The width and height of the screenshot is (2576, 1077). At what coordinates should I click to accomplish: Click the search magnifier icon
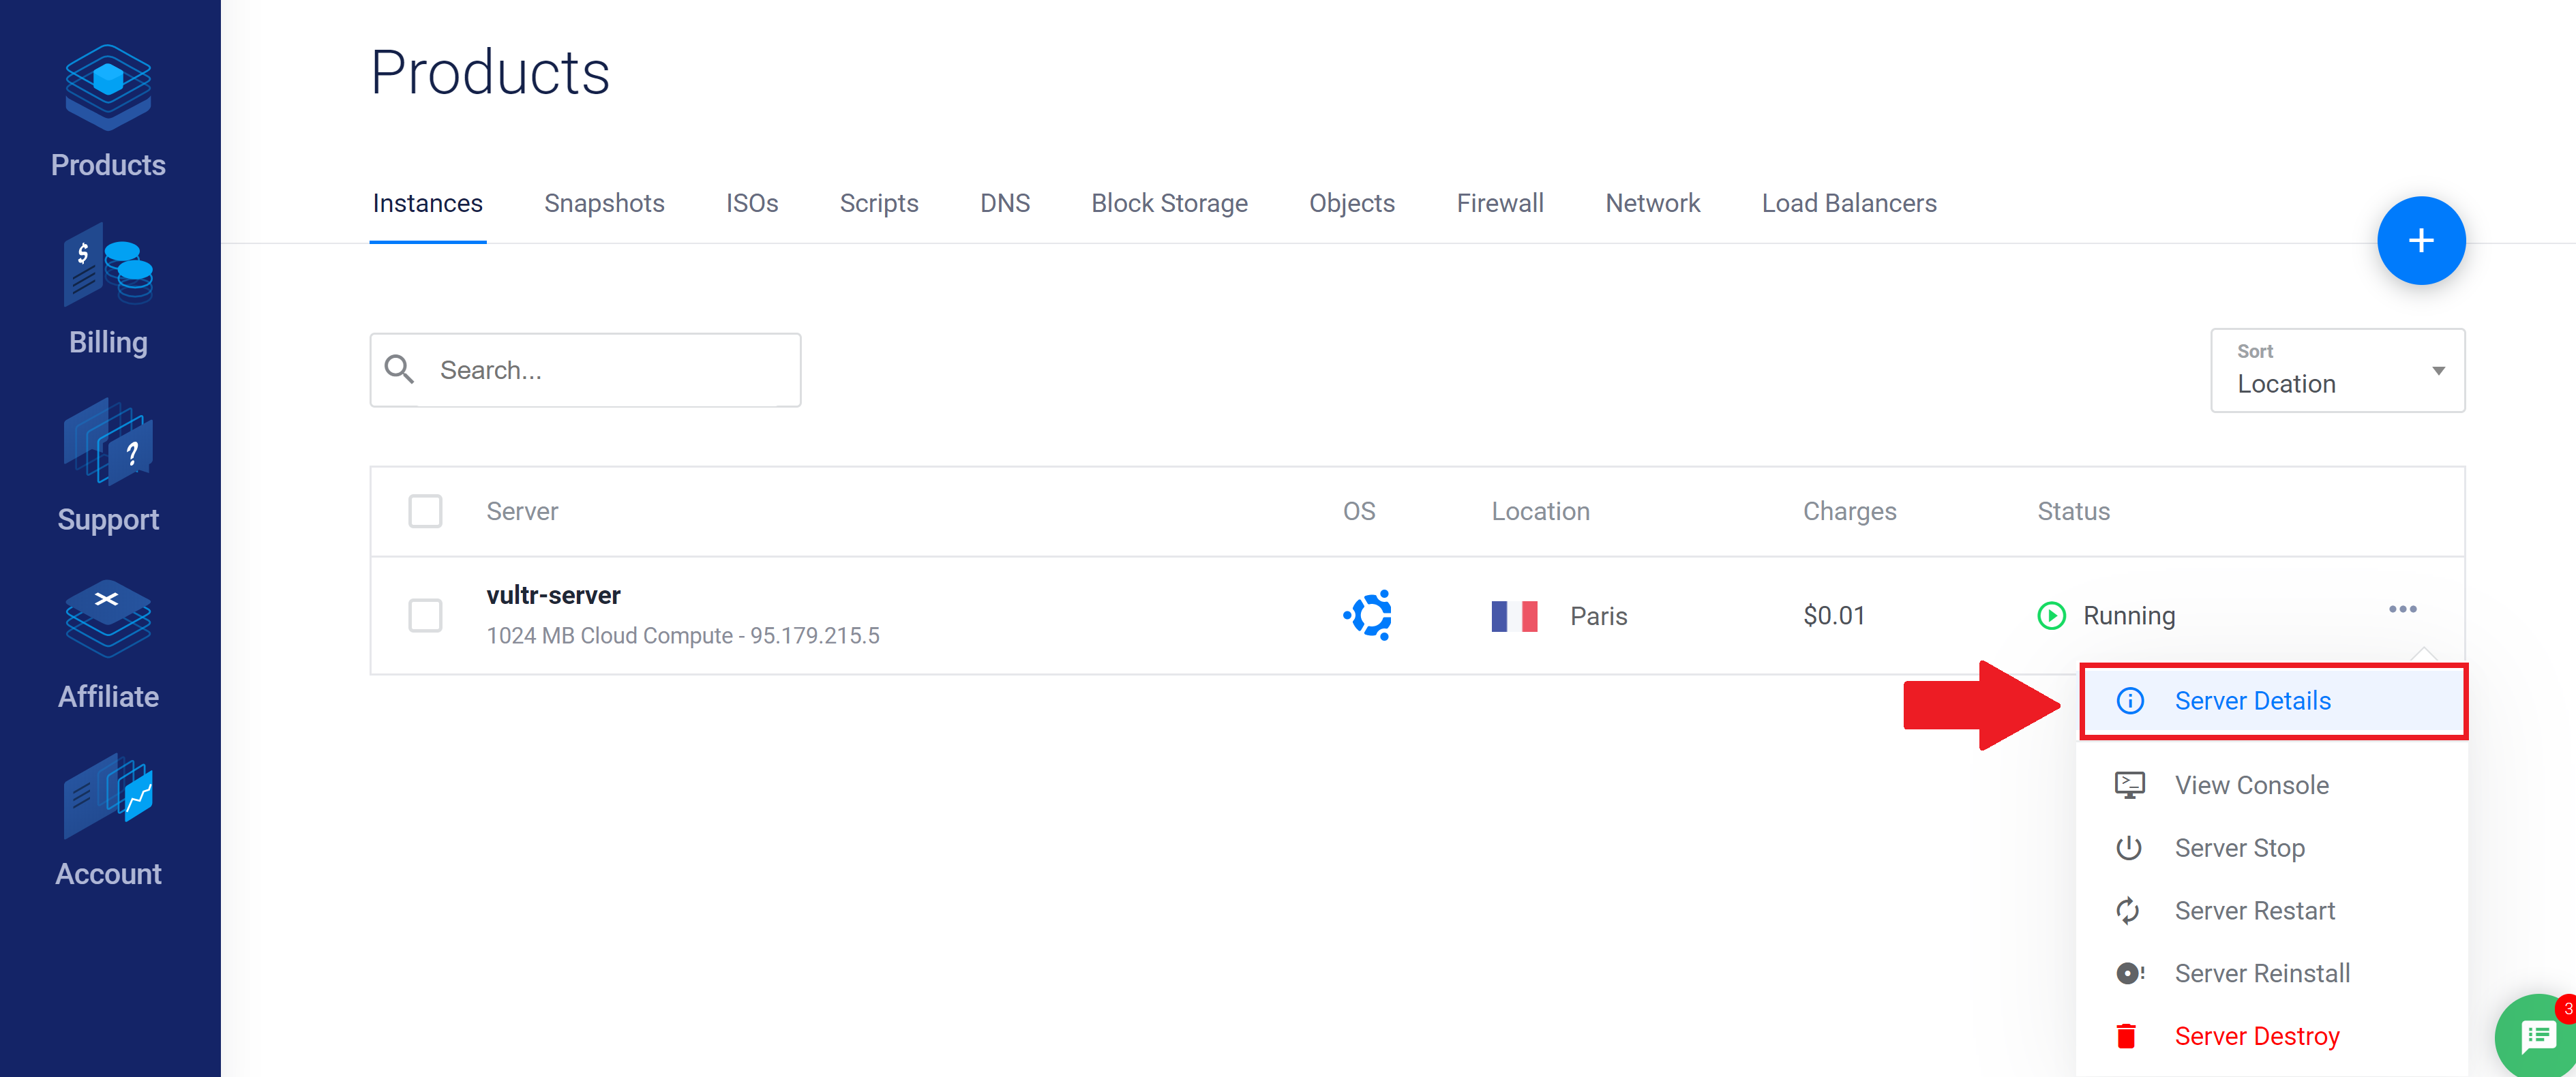[x=400, y=369]
